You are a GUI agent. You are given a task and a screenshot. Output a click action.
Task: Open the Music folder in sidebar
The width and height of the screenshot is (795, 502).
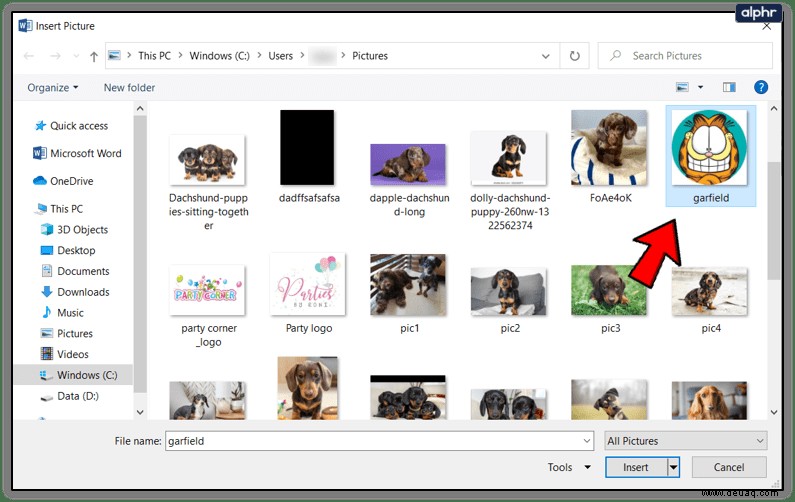coord(62,313)
